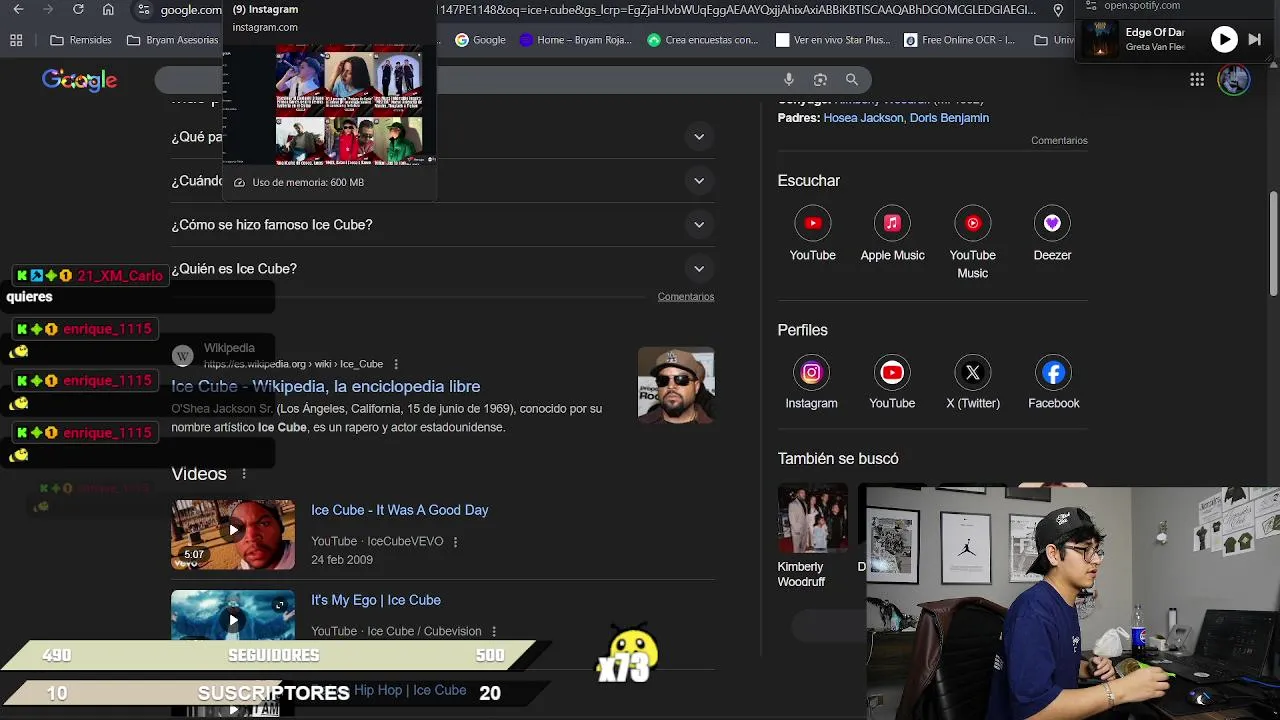1280x720 pixels.
Task: Expand the ¿Cuándo... question chevron
Action: [699, 181]
